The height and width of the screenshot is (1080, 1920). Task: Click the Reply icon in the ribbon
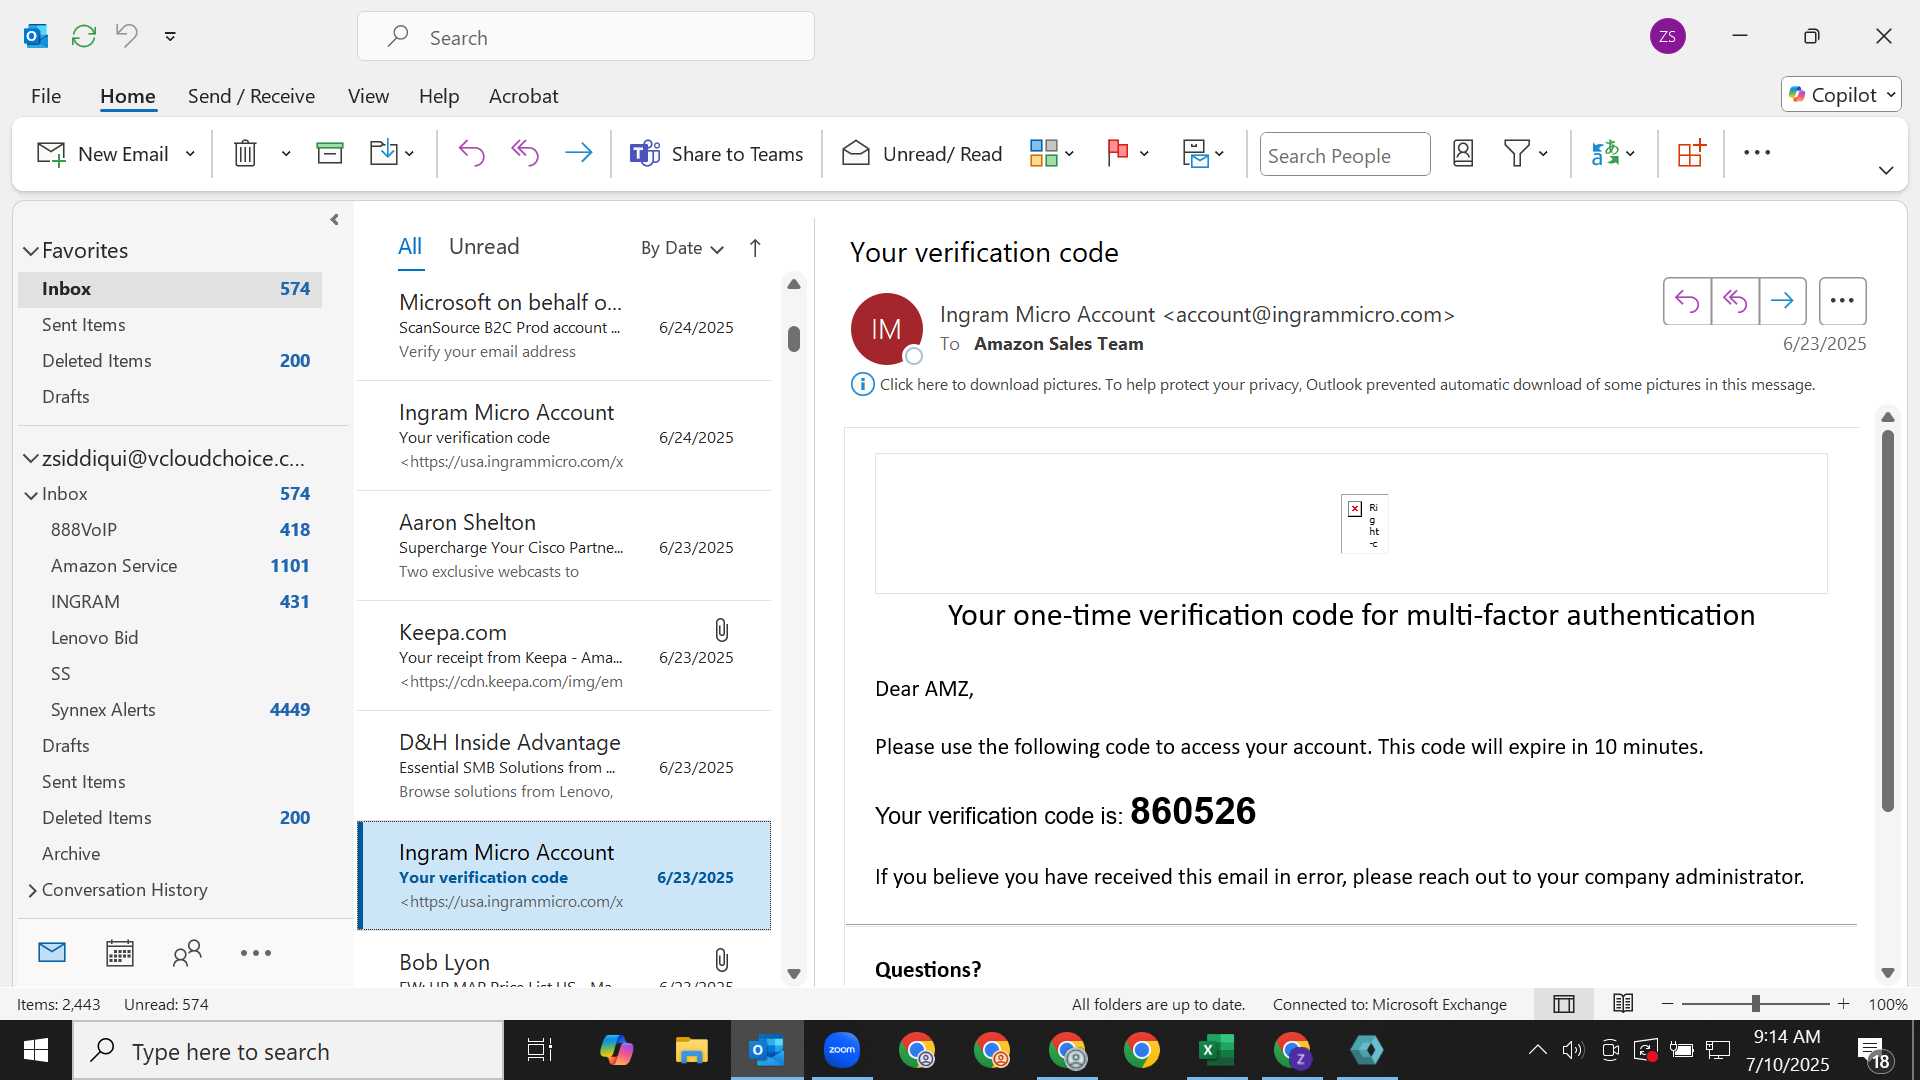click(471, 153)
